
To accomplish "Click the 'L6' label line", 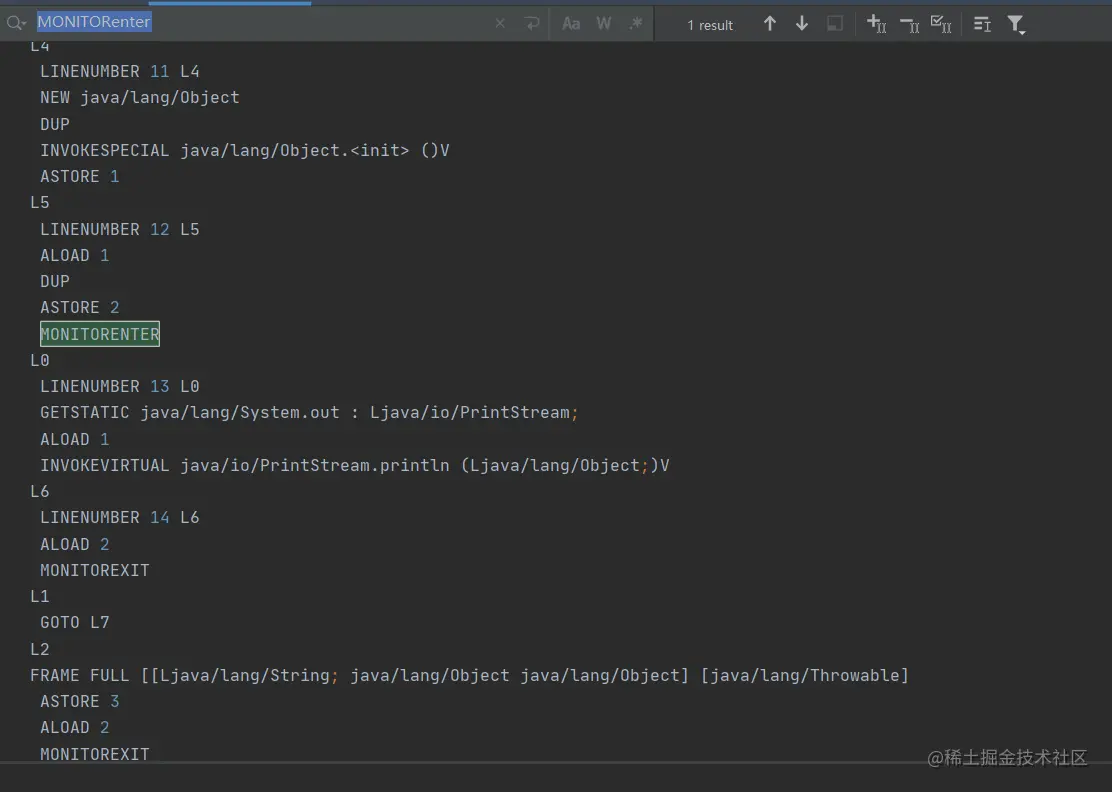I will (x=40, y=491).
